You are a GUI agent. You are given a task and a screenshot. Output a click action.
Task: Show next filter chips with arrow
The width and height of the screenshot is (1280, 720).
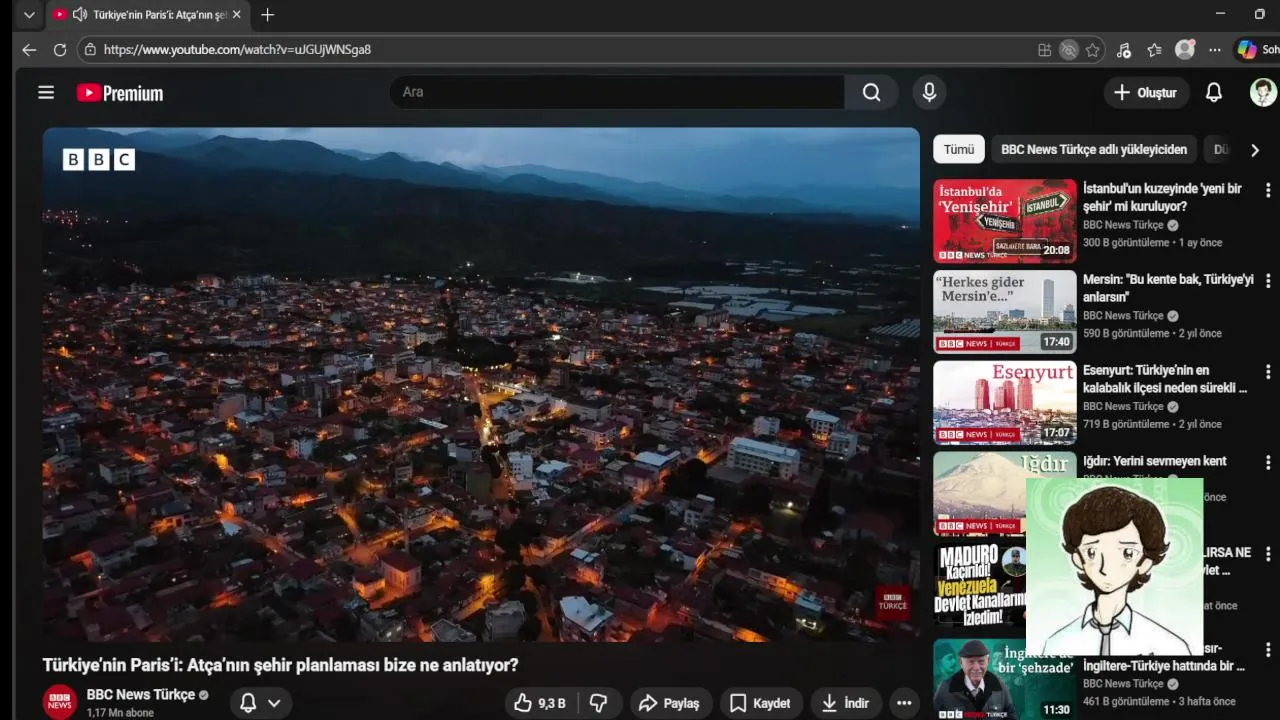[x=1255, y=150]
